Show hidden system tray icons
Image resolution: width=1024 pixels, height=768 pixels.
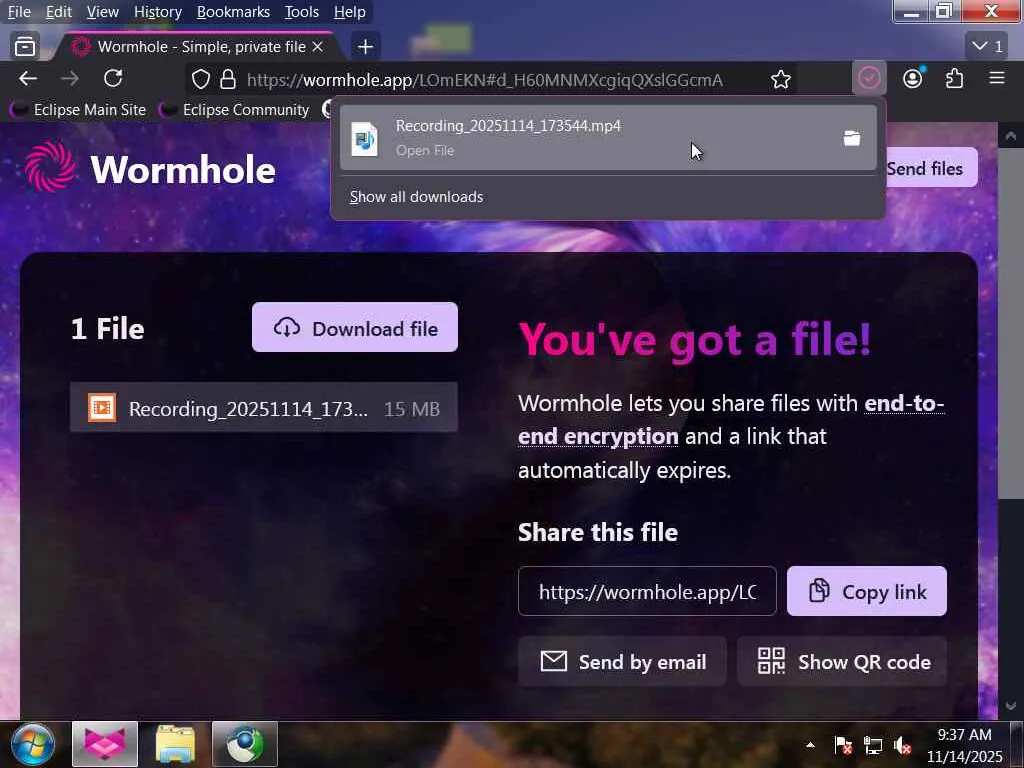810,744
